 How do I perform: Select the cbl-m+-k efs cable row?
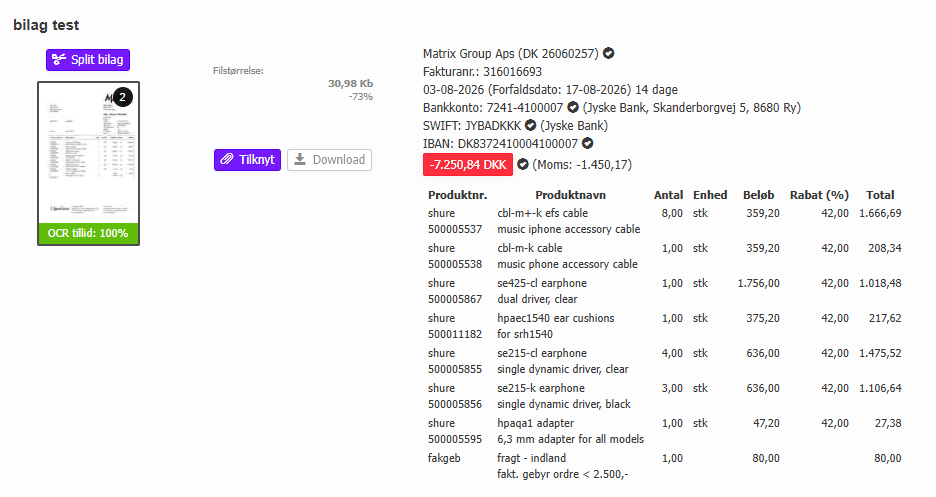coord(664,221)
